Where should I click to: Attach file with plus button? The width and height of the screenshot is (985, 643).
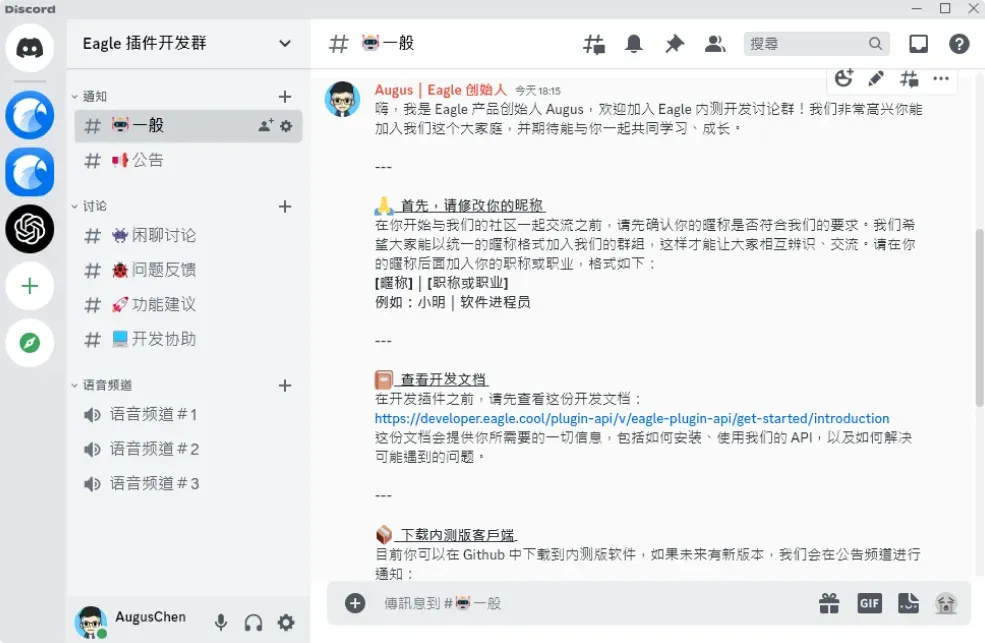355,603
